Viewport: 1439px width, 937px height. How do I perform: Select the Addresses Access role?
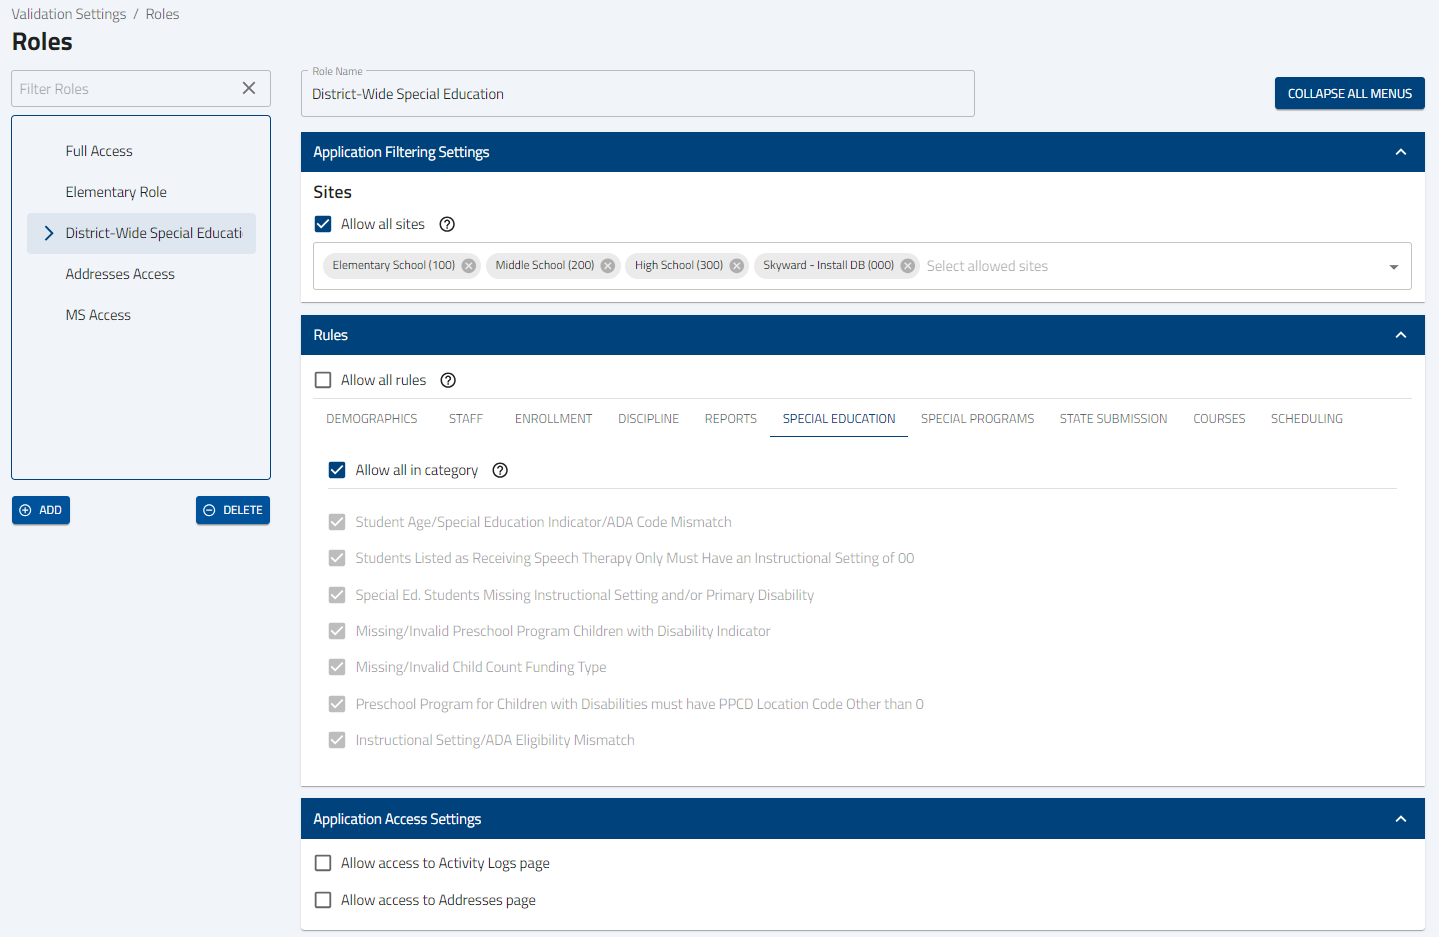pyautogui.click(x=141, y=274)
